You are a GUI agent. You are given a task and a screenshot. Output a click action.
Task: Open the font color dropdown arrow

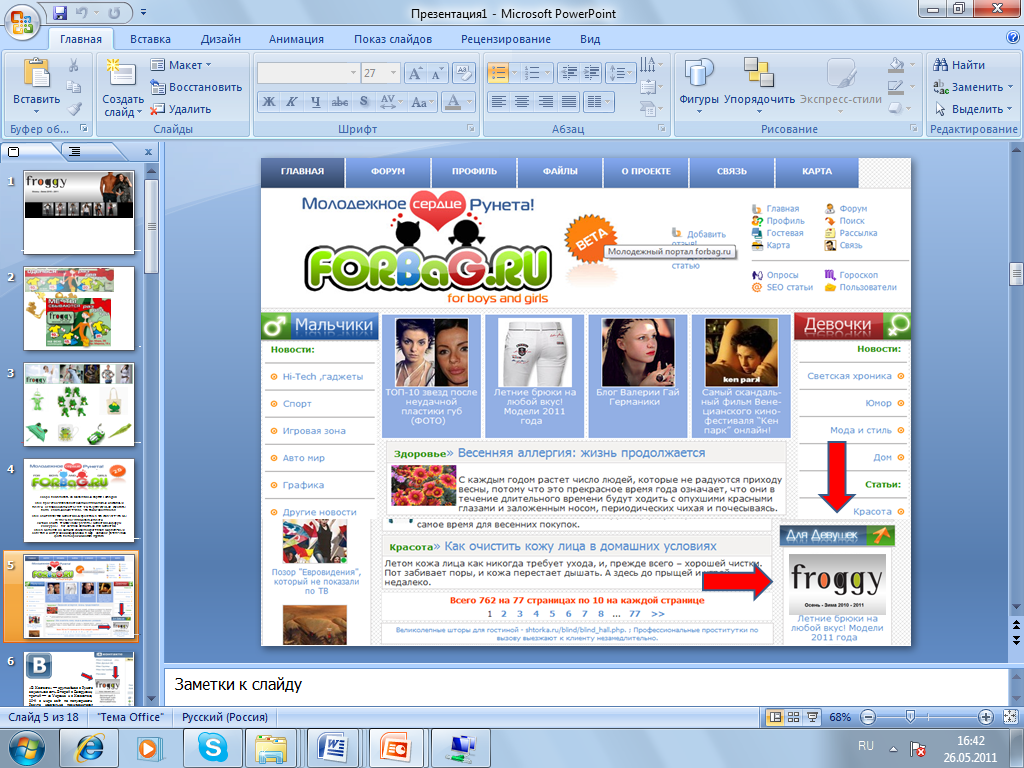pyautogui.click(x=469, y=102)
